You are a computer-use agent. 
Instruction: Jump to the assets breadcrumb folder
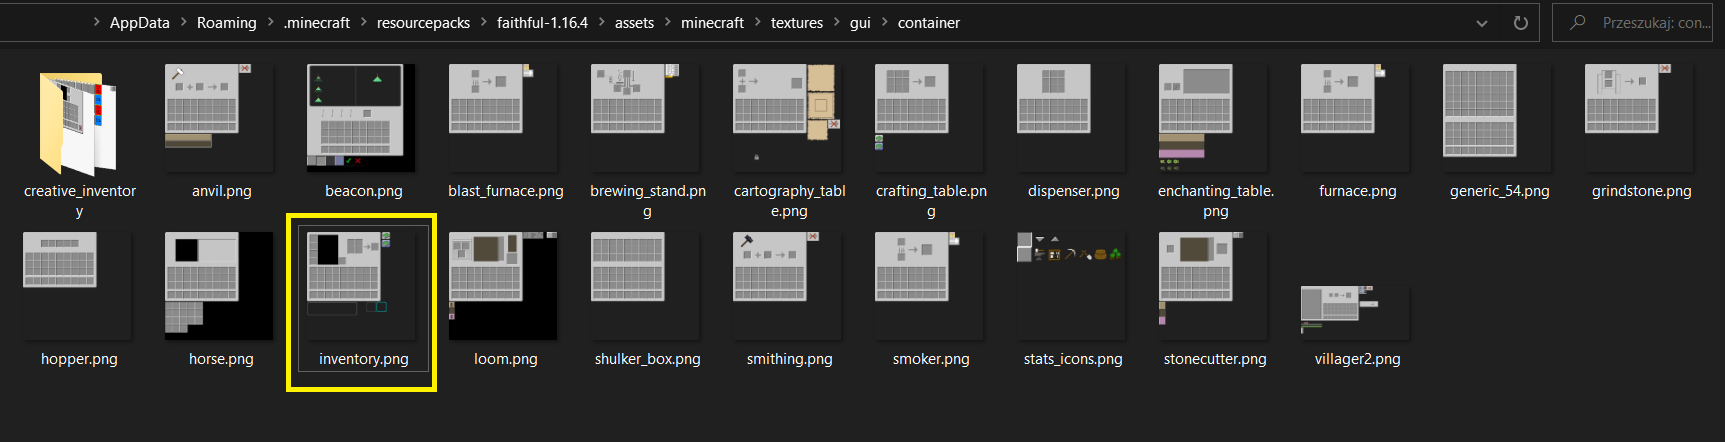click(634, 22)
